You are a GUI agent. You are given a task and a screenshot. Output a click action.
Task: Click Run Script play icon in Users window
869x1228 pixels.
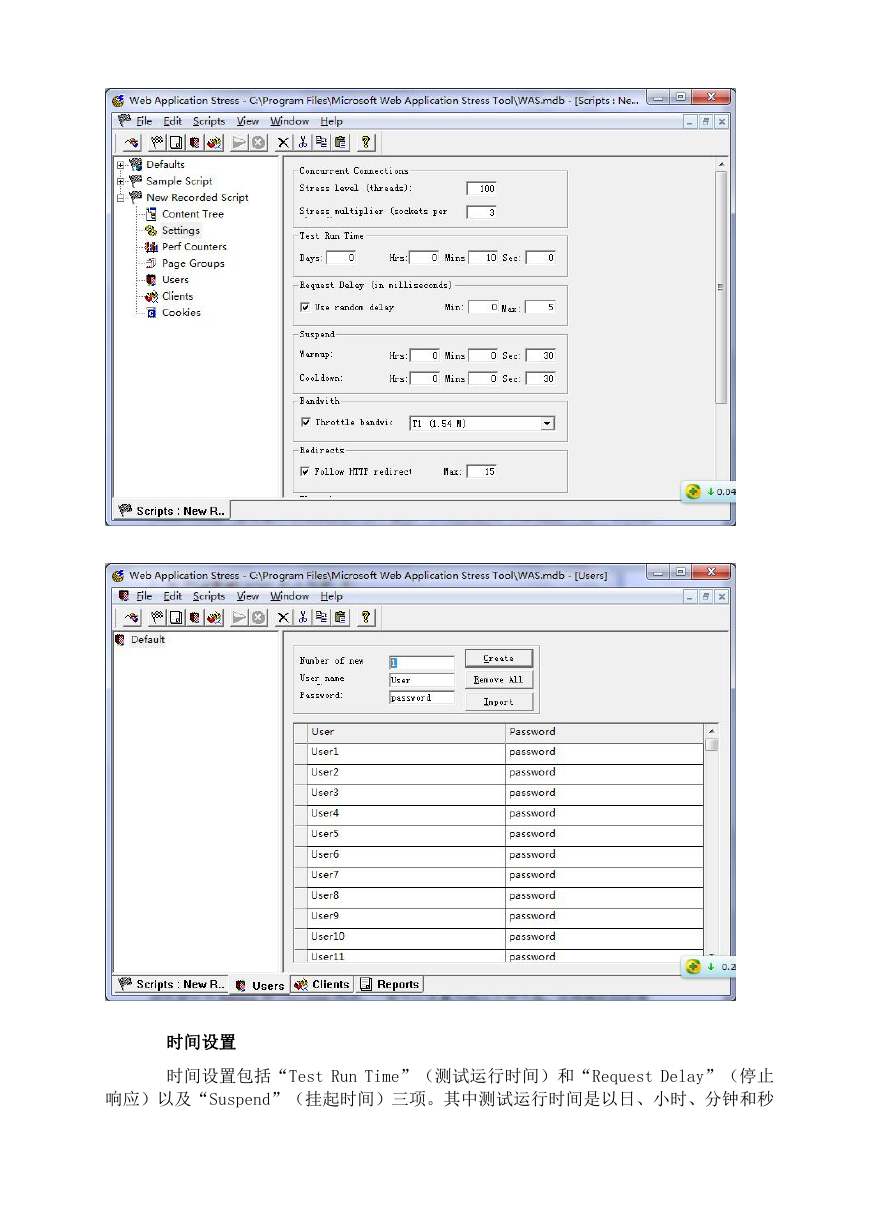coord(239,617)
